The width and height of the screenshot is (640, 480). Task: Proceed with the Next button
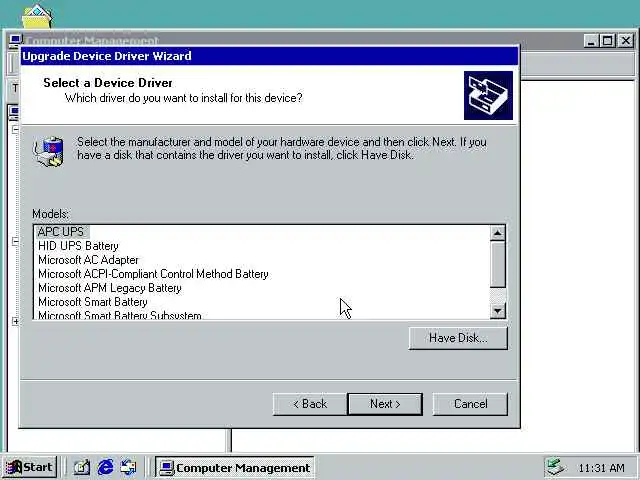(x=385, y=404)
